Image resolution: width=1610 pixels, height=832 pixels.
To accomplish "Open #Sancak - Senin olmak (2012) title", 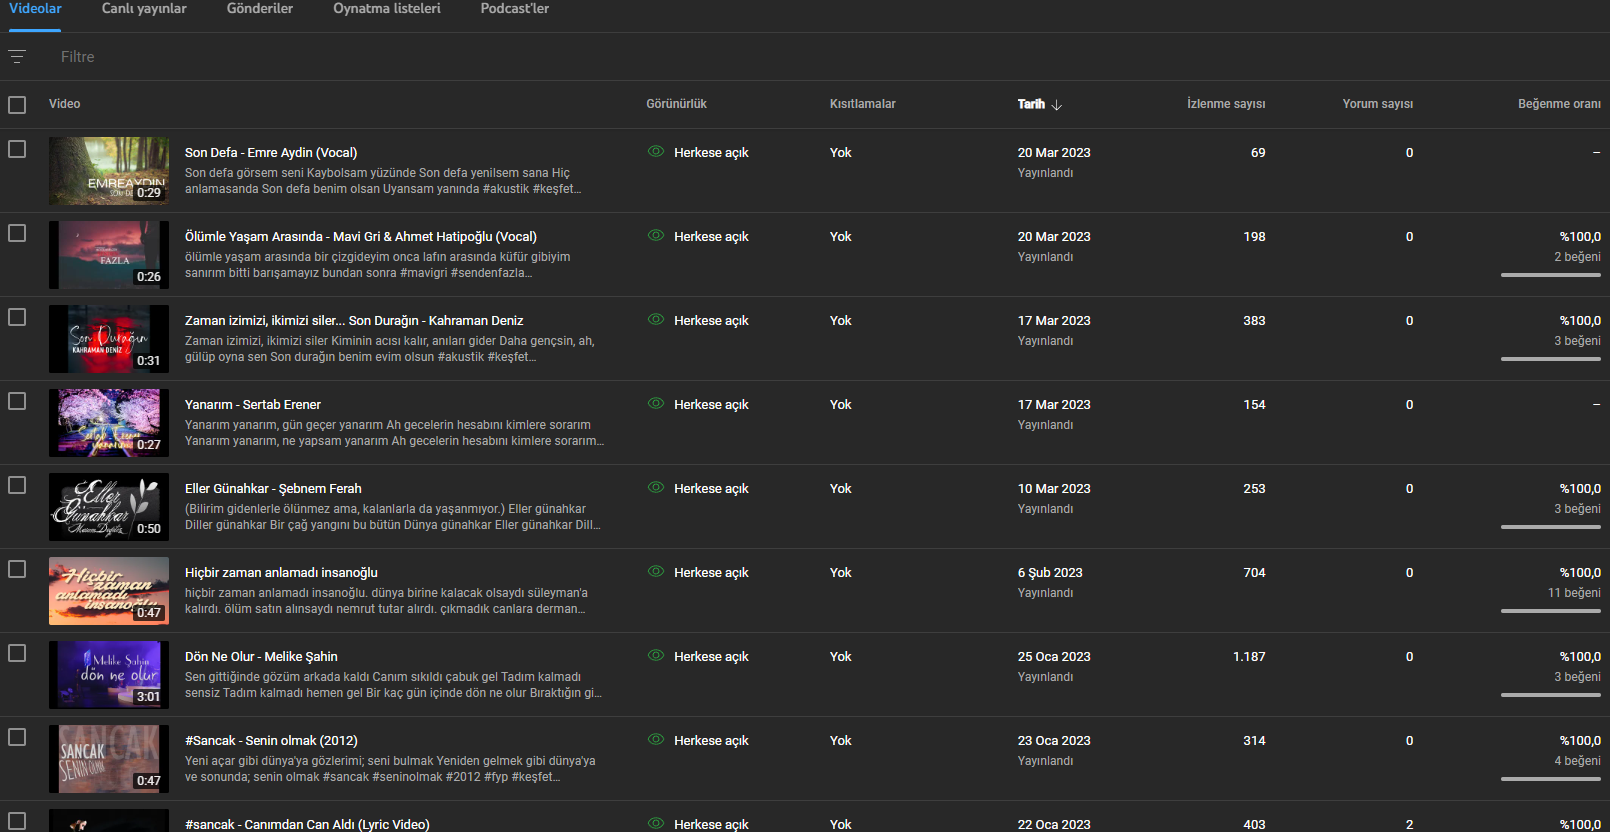I will click(271, 741).
